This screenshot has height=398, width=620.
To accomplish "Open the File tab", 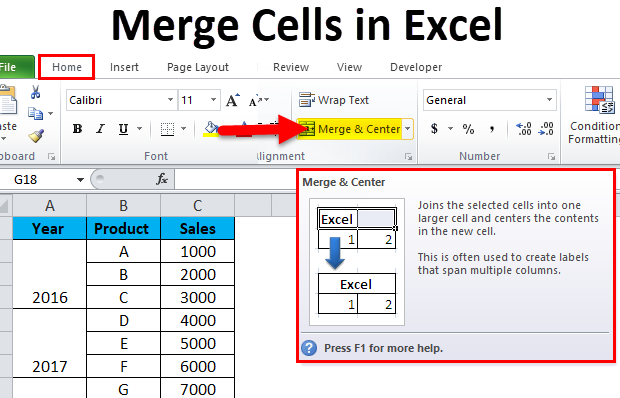I will point(16,67).
